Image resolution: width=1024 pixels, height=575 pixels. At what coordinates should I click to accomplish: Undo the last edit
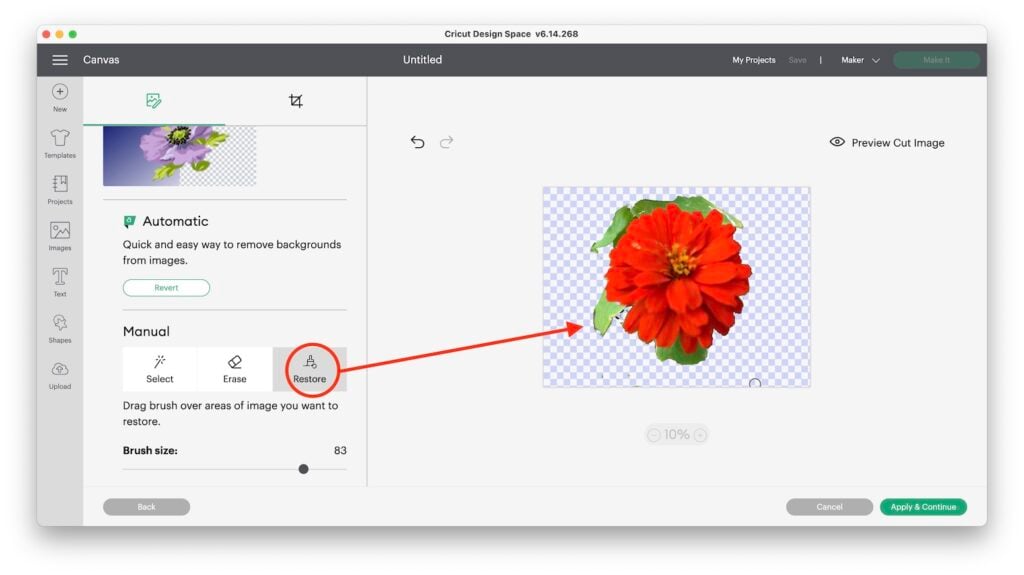(417, 142)
